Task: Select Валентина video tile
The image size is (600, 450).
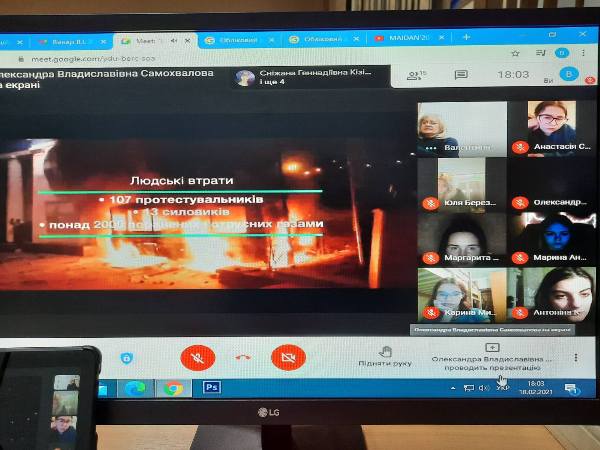Action: pos(462,129)
